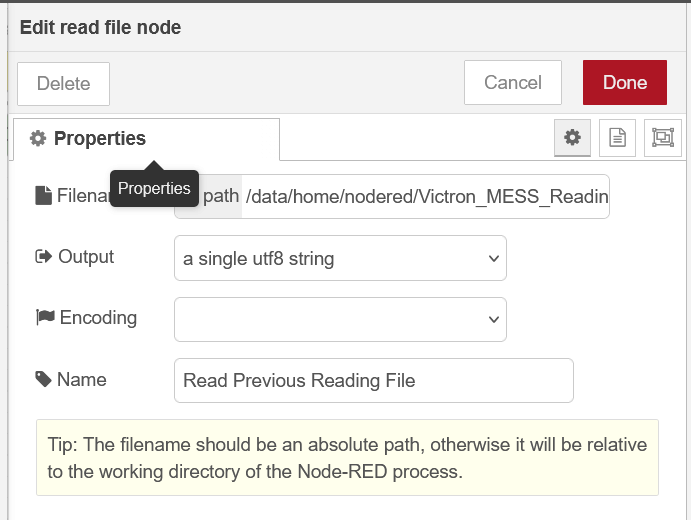
Task: Click the 'Edit read file node' title
Action: coord(100,27)
